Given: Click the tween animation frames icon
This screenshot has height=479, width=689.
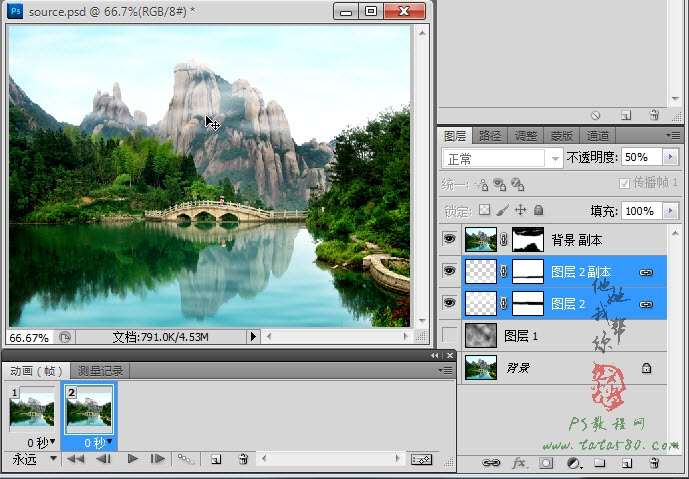Looking at the screenshot, I should point(185,459).
